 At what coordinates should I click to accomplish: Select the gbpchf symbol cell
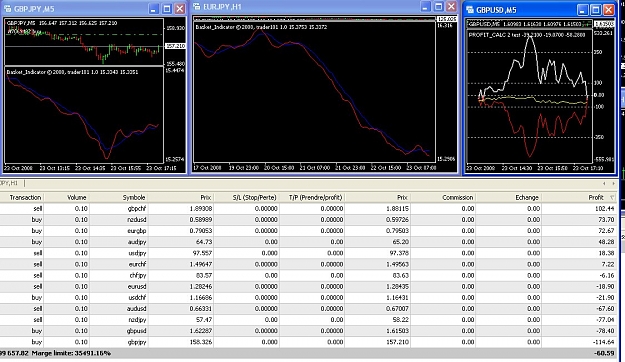(137, 209)
